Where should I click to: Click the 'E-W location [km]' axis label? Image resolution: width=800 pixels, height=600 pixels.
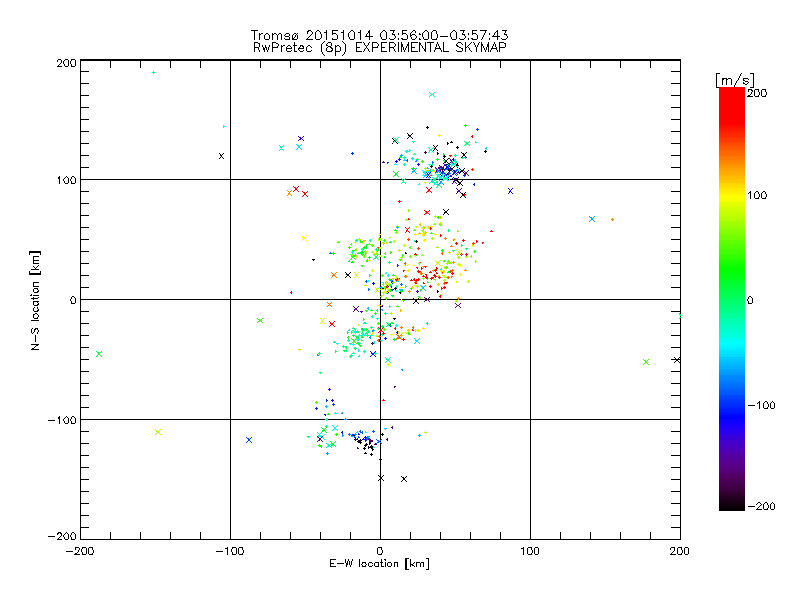tap(379, 563)
